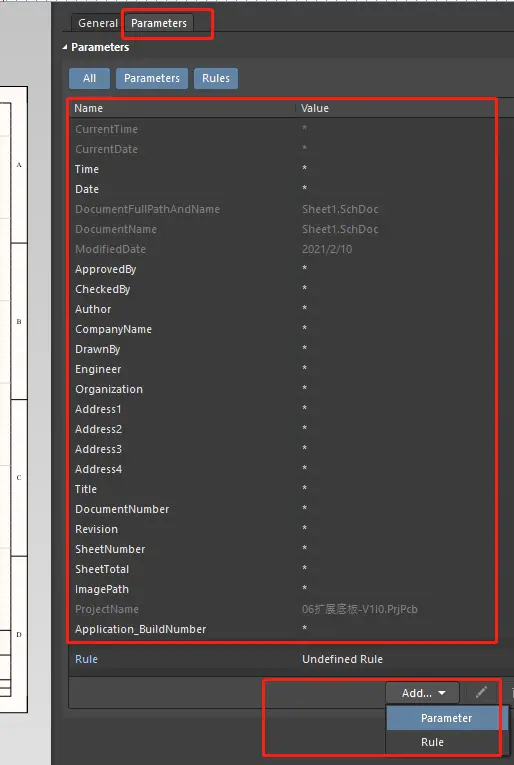The height and width of the screenshot is (765, 514).
Task: Edit the DocumentNumber value field
Action: 397,509
